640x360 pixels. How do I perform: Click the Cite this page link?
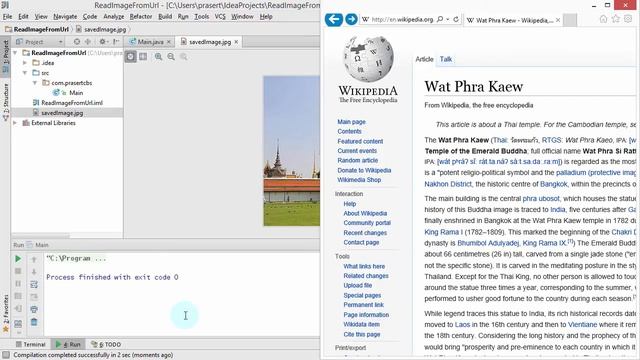point(362,334)
